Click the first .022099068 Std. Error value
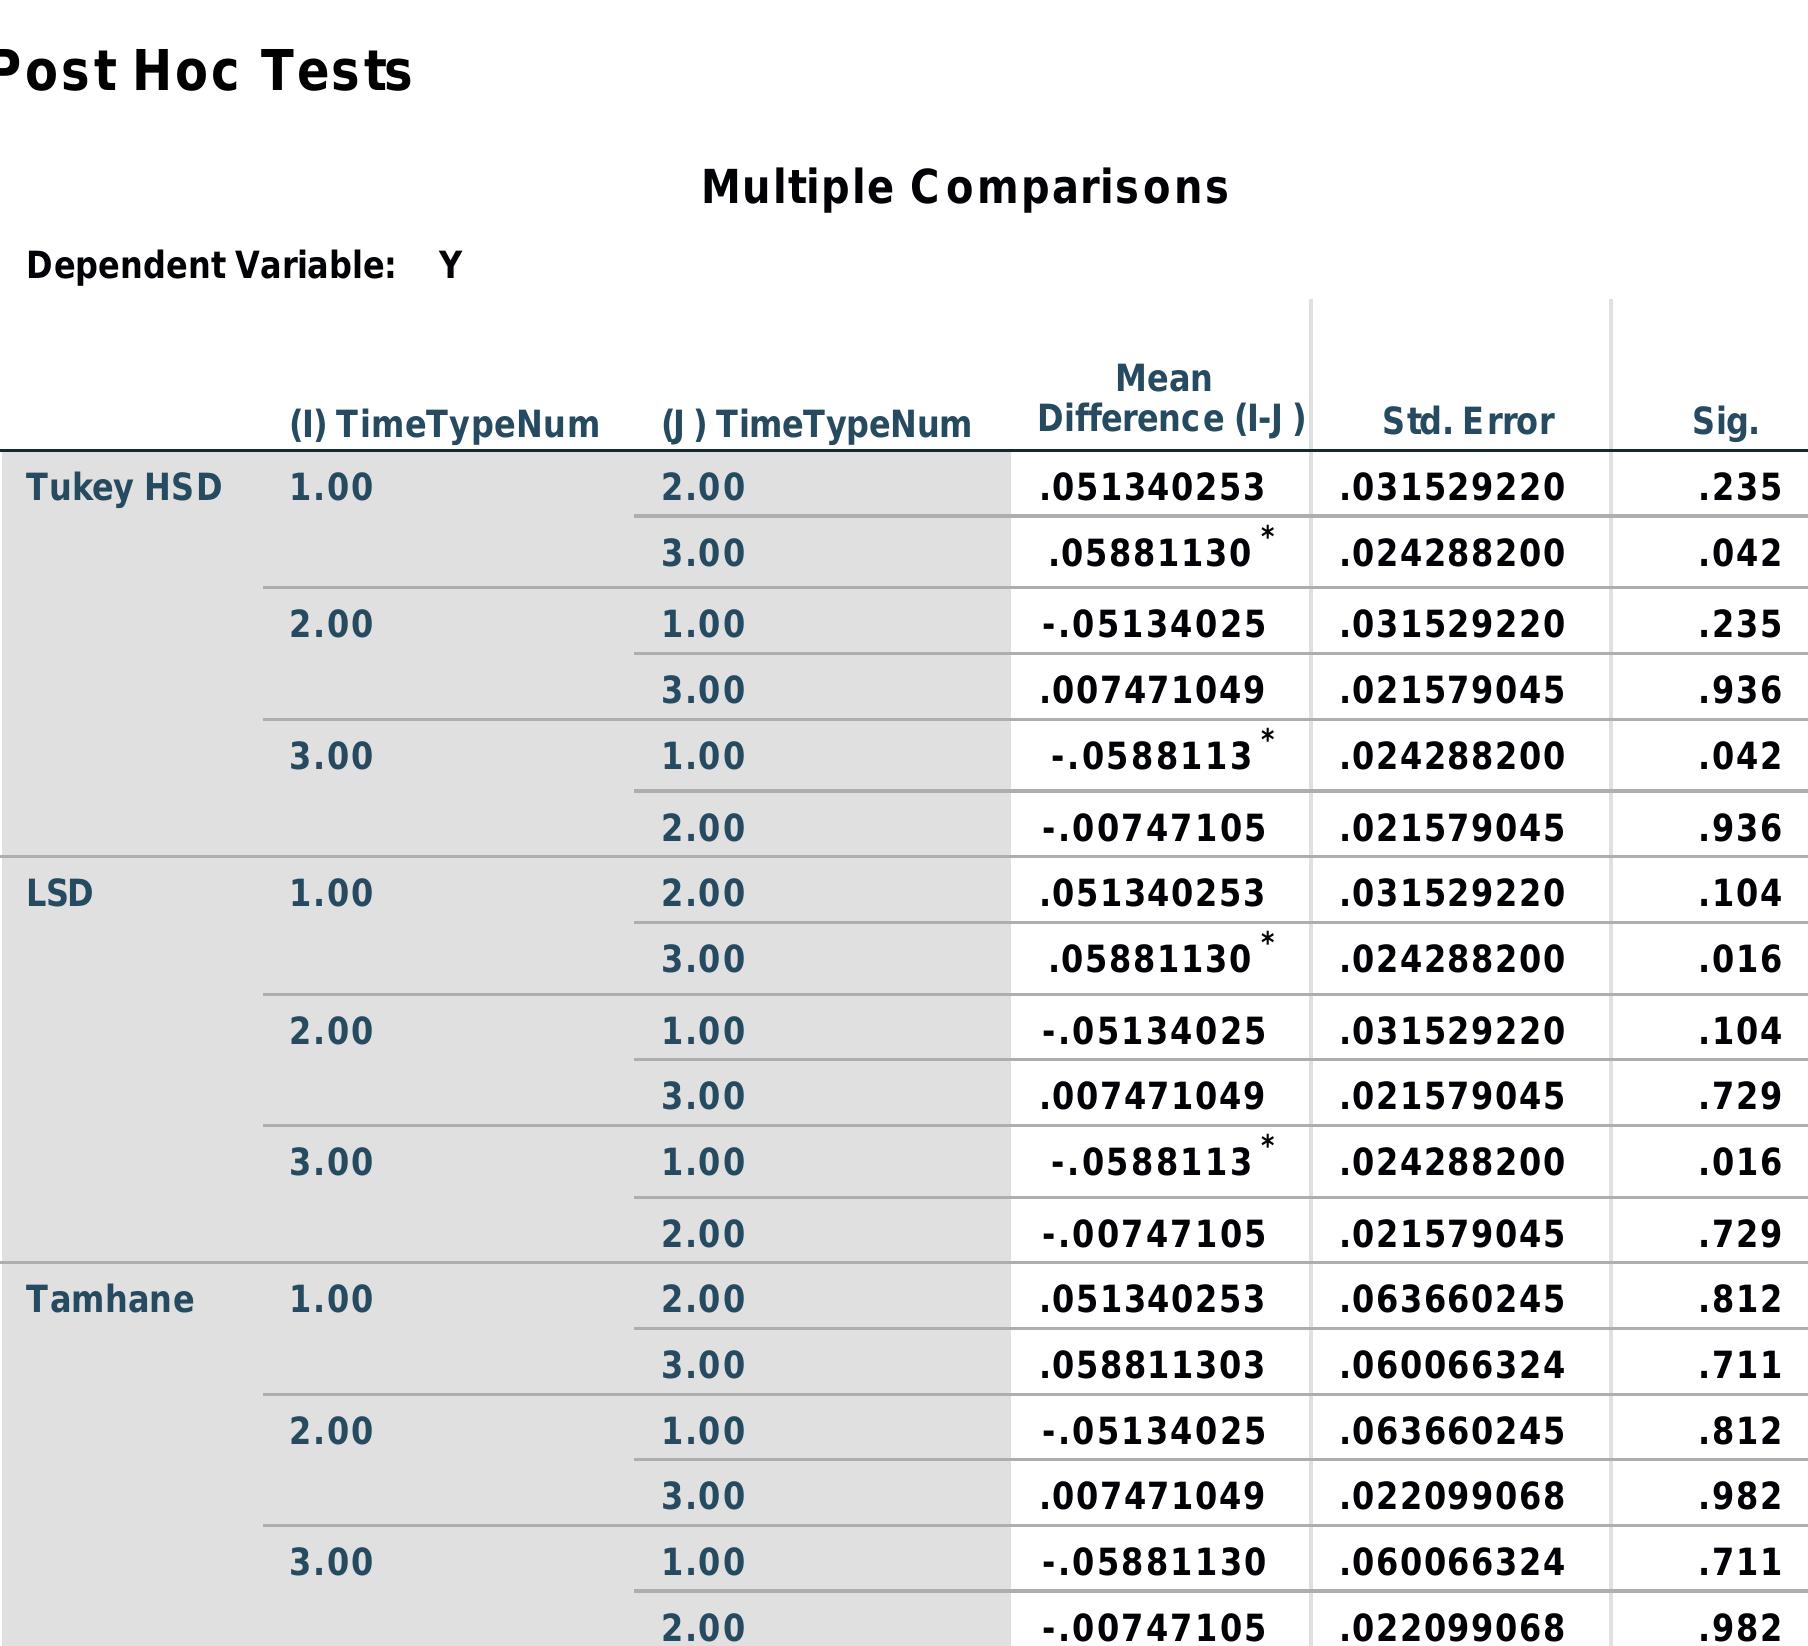Viewport: 1808px width, 1646px height. [x=1451, y=1496]
